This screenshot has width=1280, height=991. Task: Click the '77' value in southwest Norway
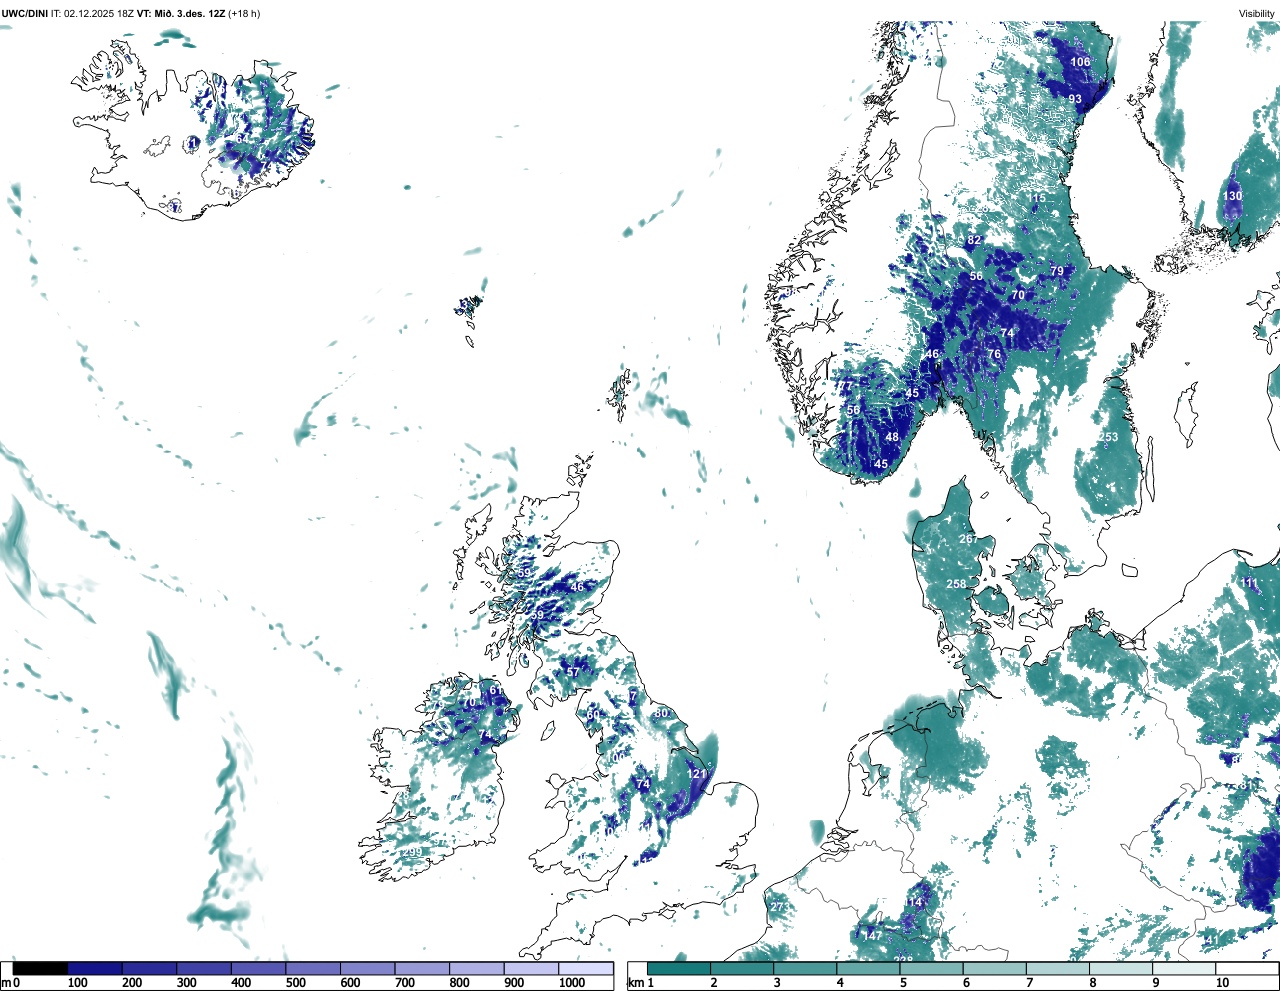[846, 386]
